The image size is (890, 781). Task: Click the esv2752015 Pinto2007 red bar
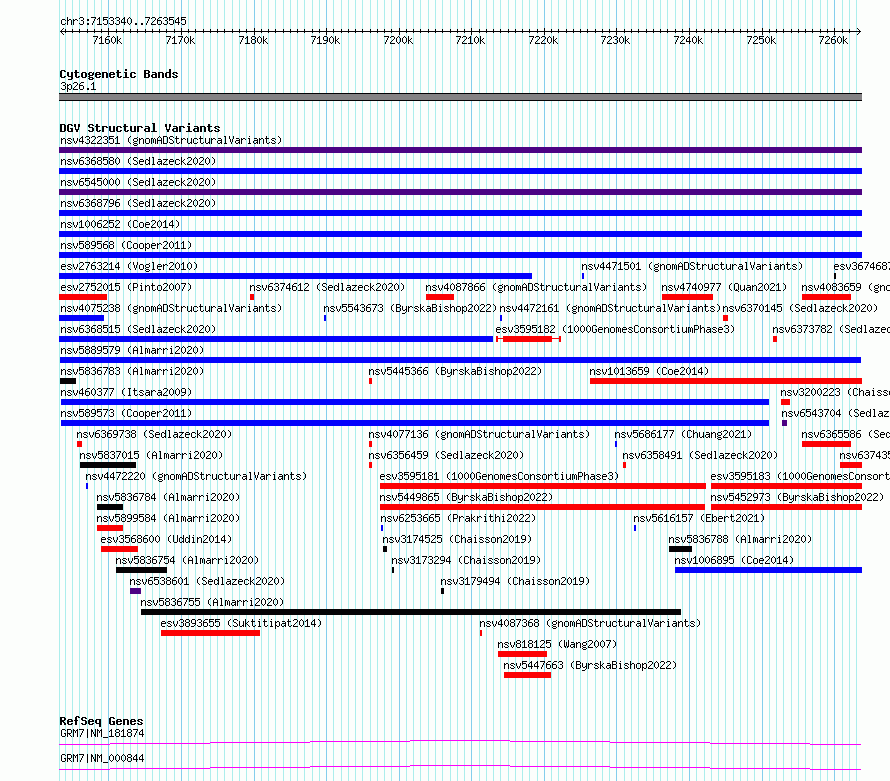[x=83, y=297]
